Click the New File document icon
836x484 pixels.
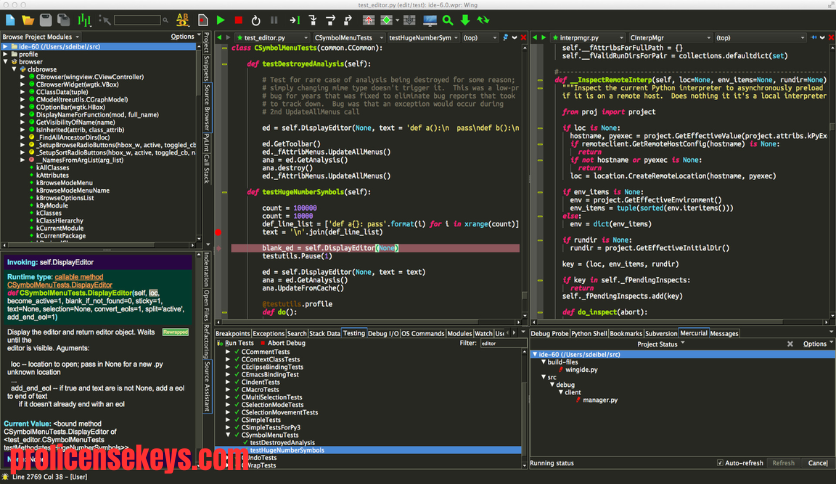pyautogui.click(x=10, y=20)
